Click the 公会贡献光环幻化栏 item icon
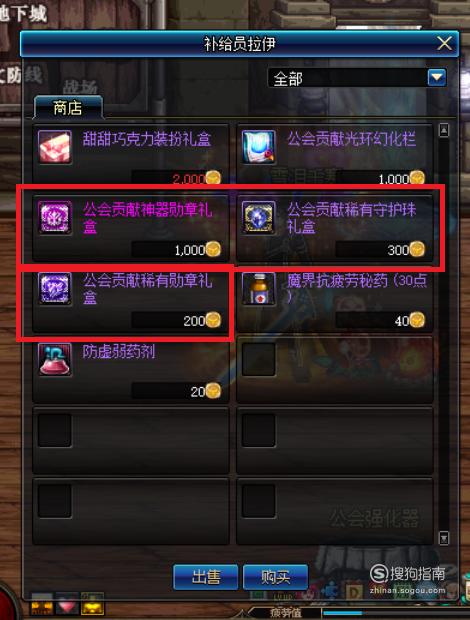Image resolution: width=470 pixels, height=620 pixels. point(259,147)
